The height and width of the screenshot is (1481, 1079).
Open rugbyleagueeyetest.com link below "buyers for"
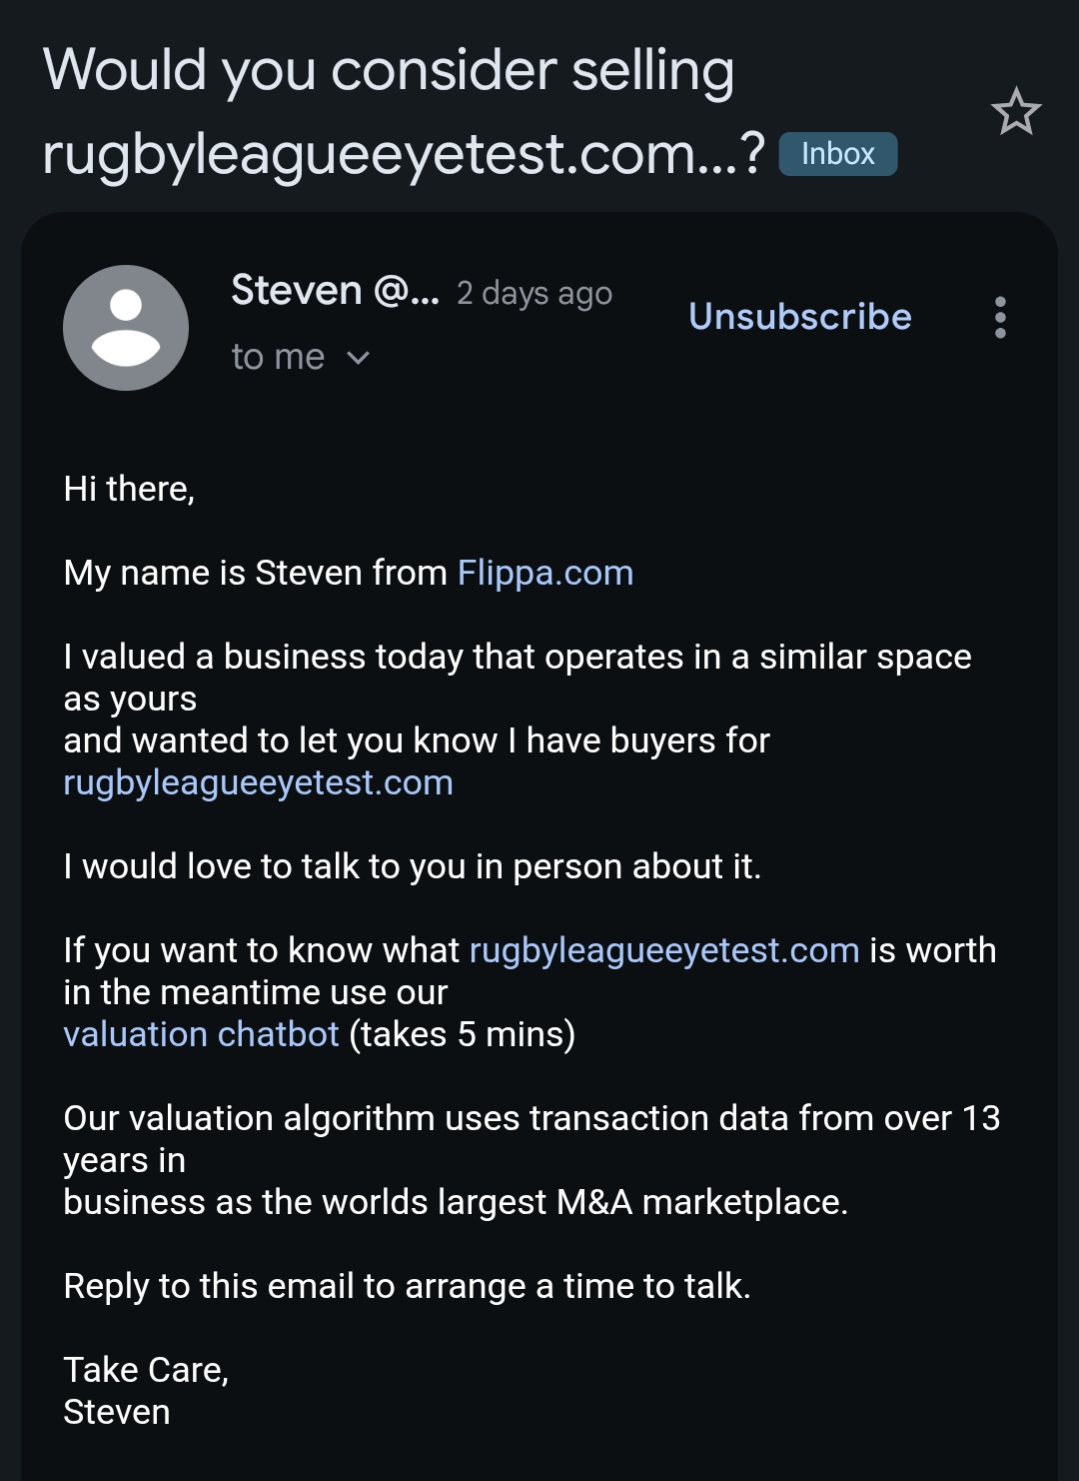click(258, 783)
